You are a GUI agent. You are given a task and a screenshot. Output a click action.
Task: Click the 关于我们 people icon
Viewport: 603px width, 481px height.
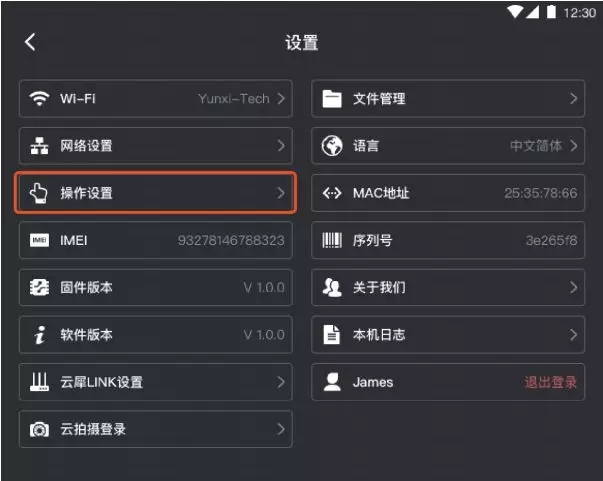click(331, 288)
